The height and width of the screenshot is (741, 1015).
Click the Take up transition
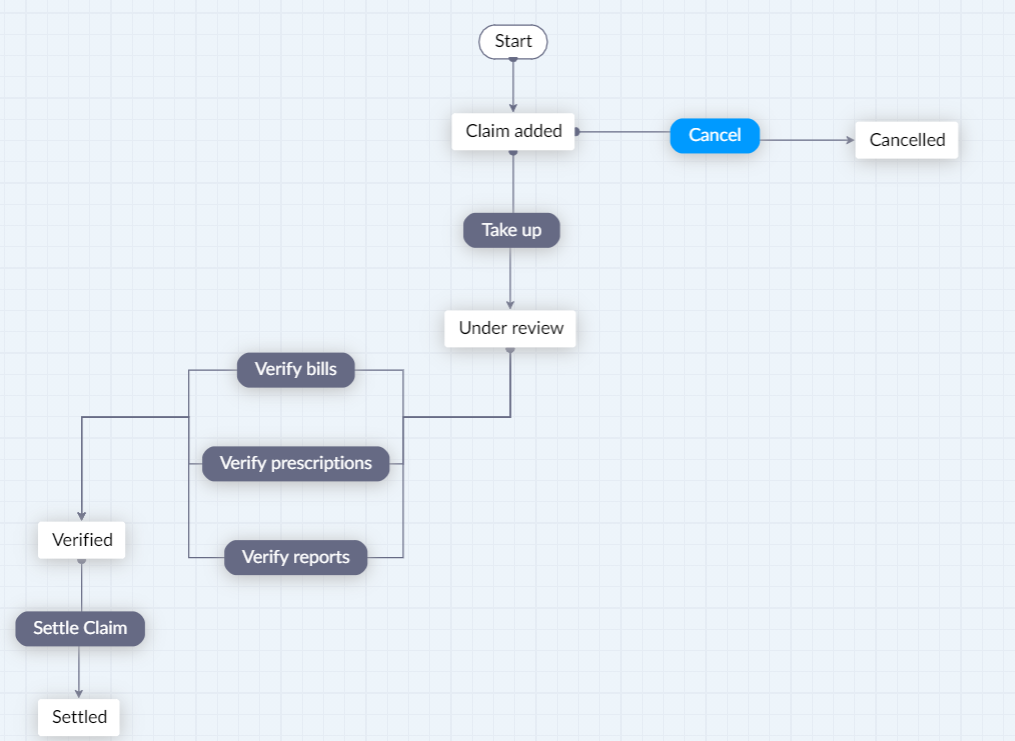tap(511, 230)
